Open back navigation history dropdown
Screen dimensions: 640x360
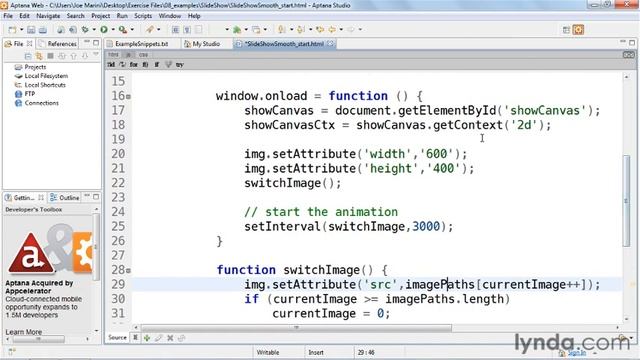tap(341, 29)
